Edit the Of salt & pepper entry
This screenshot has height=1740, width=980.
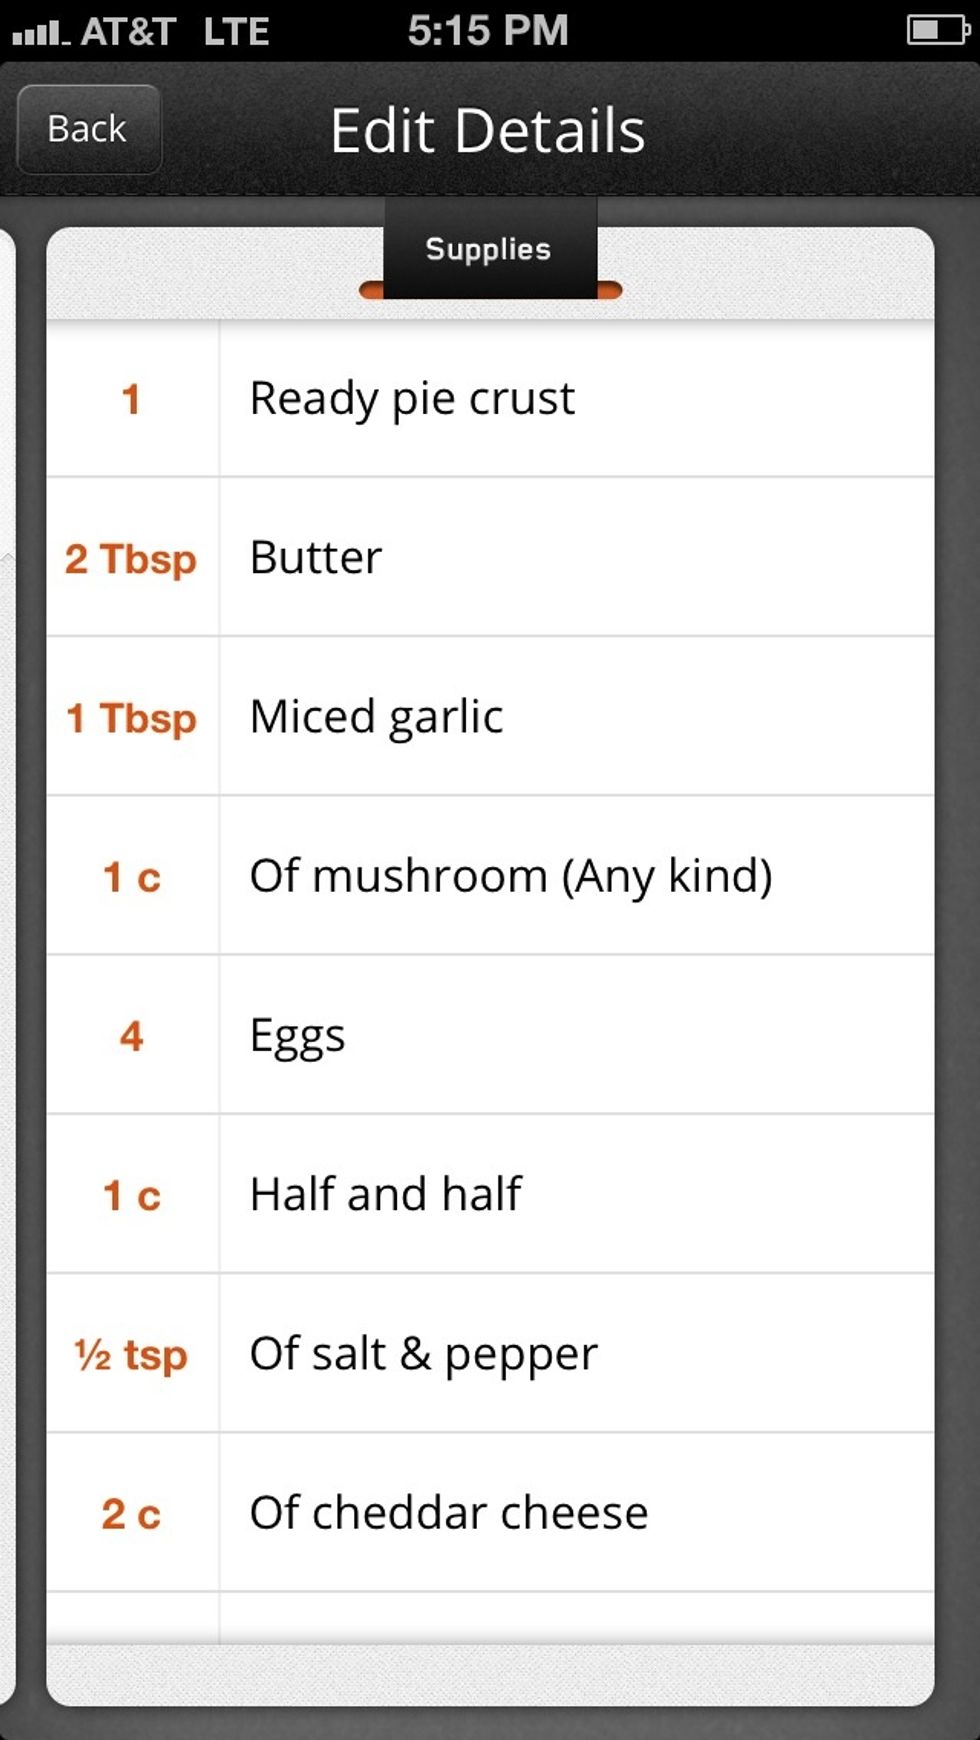pos(423,1353)
